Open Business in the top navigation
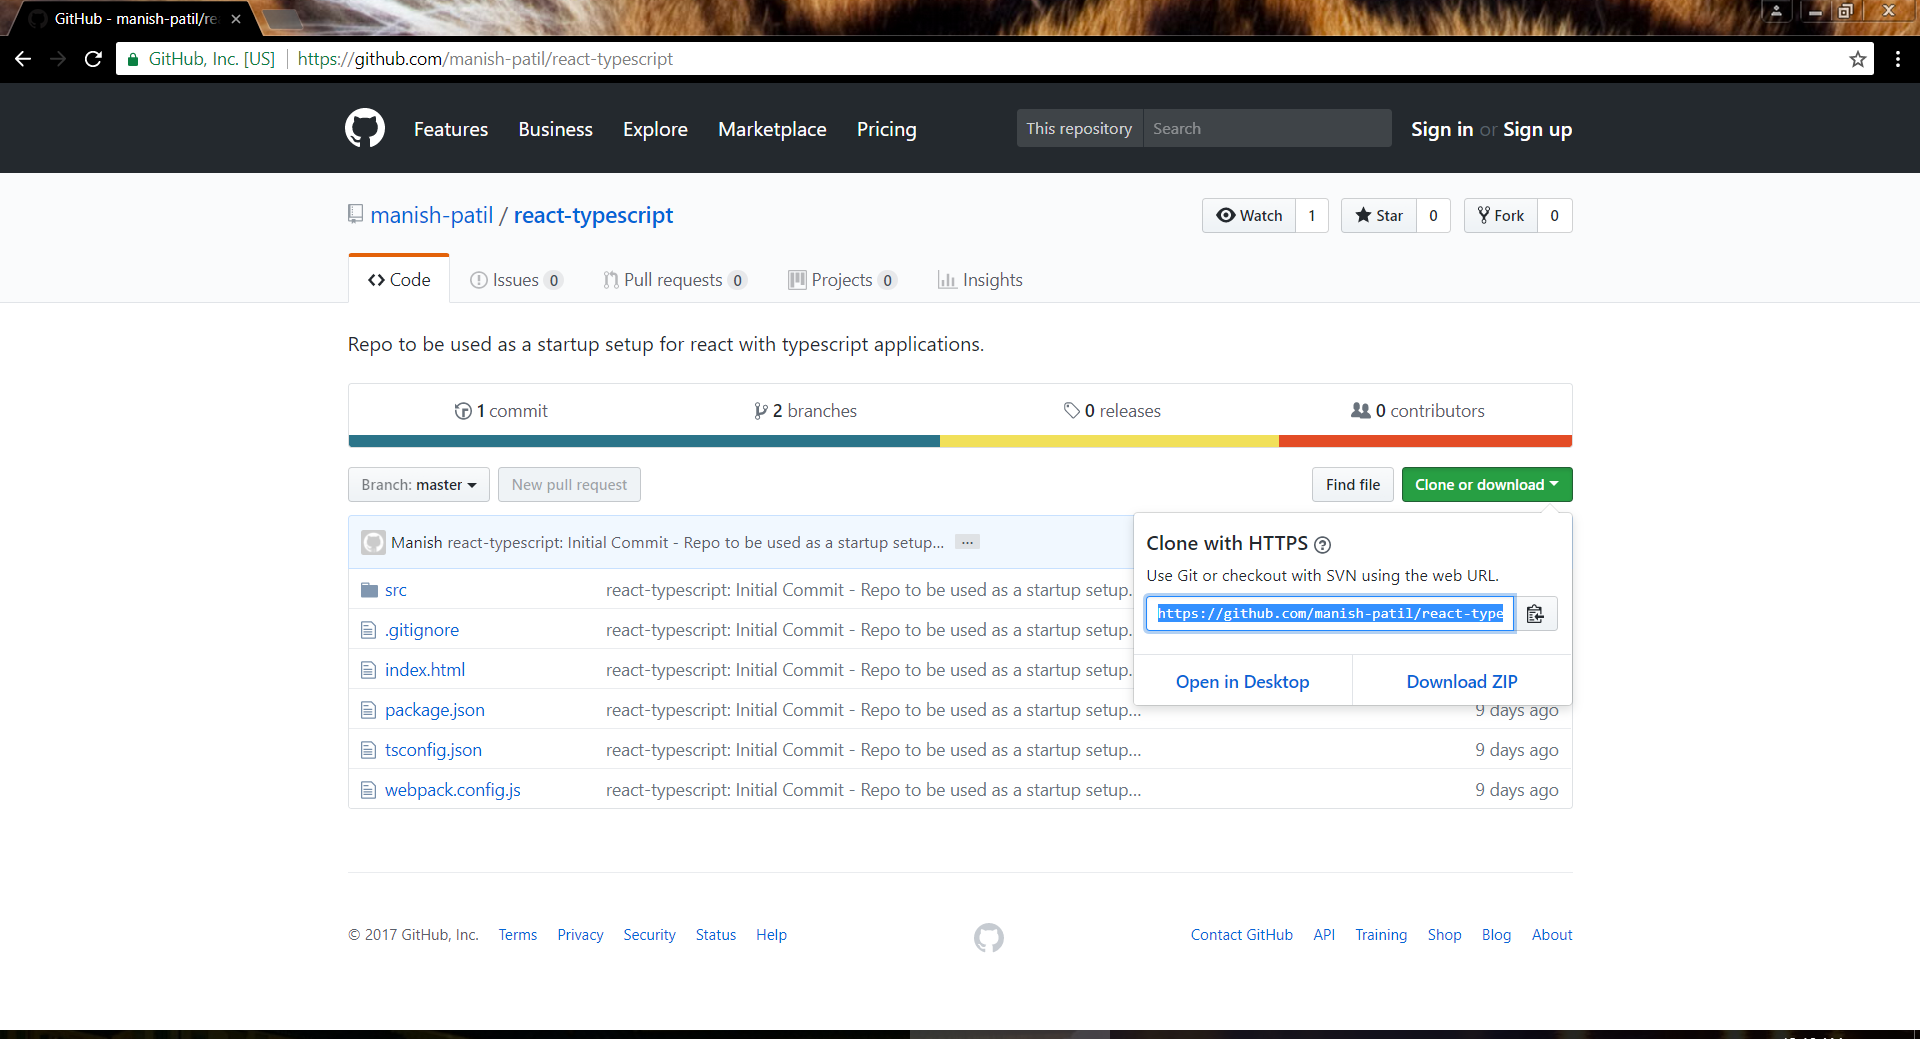Image resolution: width=1920 pixels, height=1039 pixels. tap(555, 129)
